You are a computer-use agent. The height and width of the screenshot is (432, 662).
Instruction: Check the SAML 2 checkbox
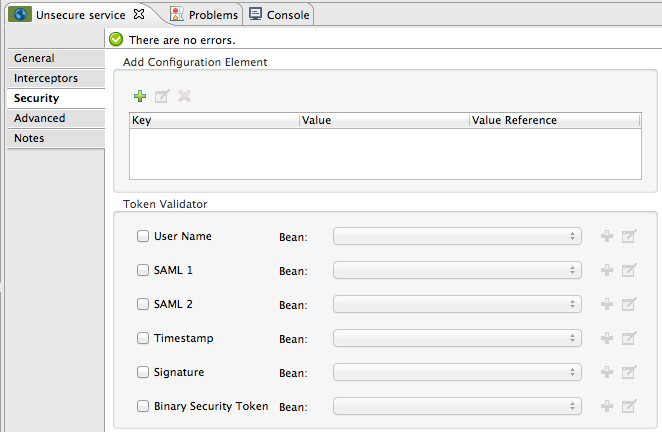143,304
